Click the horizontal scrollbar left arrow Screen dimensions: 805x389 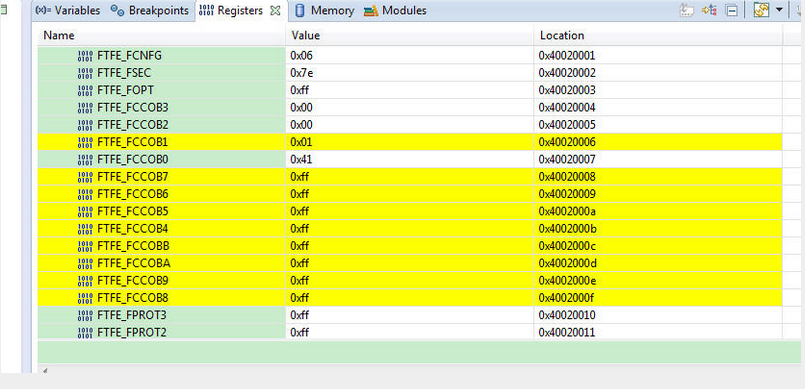[x=45, y=369]
